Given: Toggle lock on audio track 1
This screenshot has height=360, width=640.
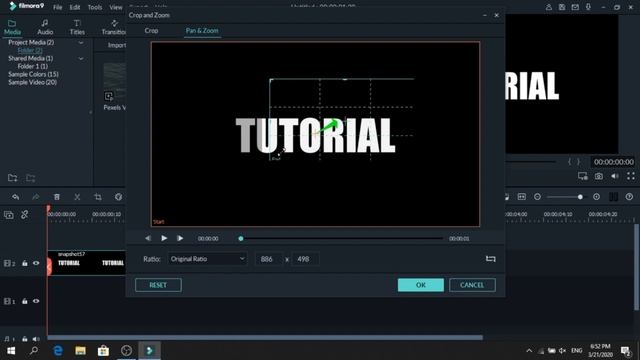Looking at the screenshot, I should [x=24, y=339].
